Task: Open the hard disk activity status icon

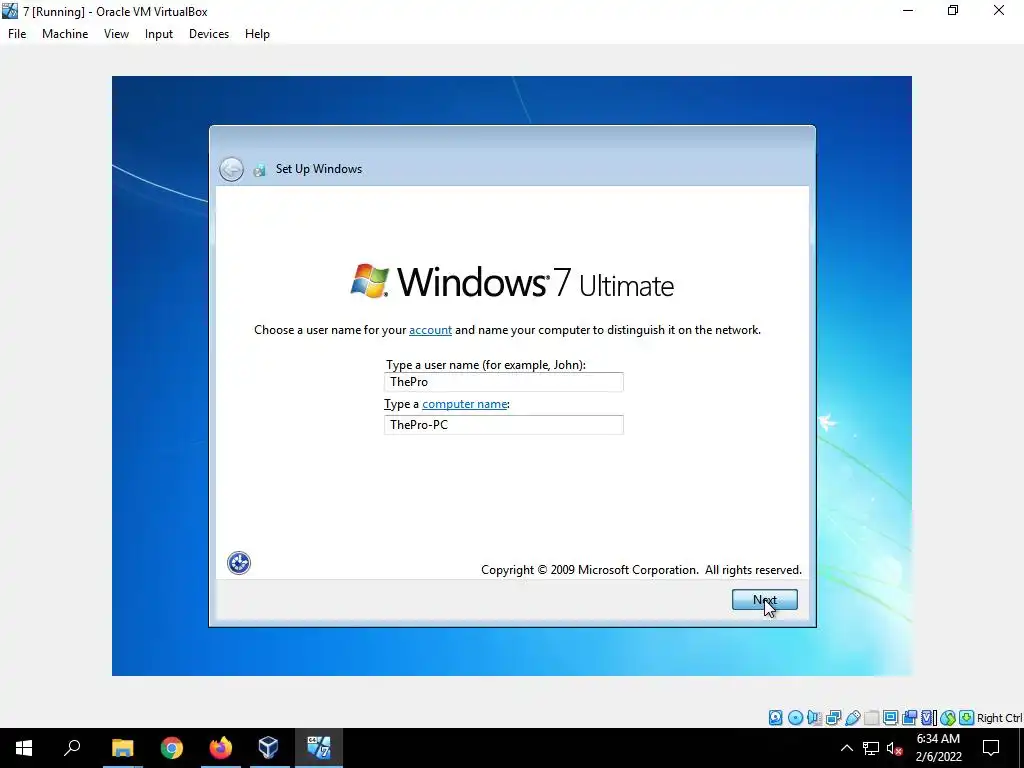Action: (x=775, y=718)
